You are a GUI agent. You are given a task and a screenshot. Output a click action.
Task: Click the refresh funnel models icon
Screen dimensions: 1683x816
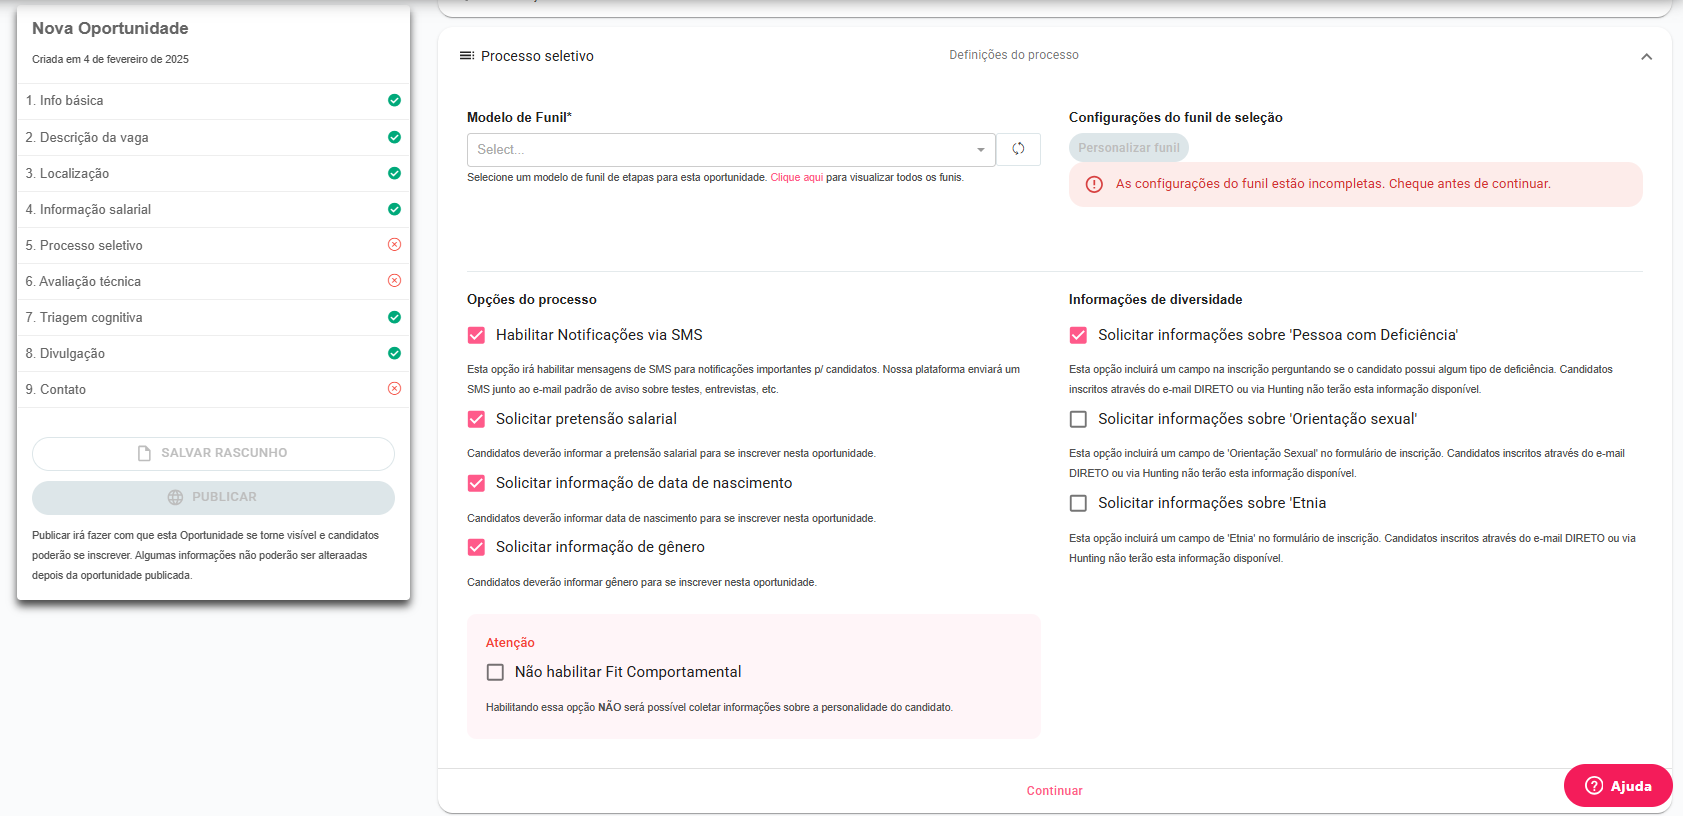pos(1018,149)
